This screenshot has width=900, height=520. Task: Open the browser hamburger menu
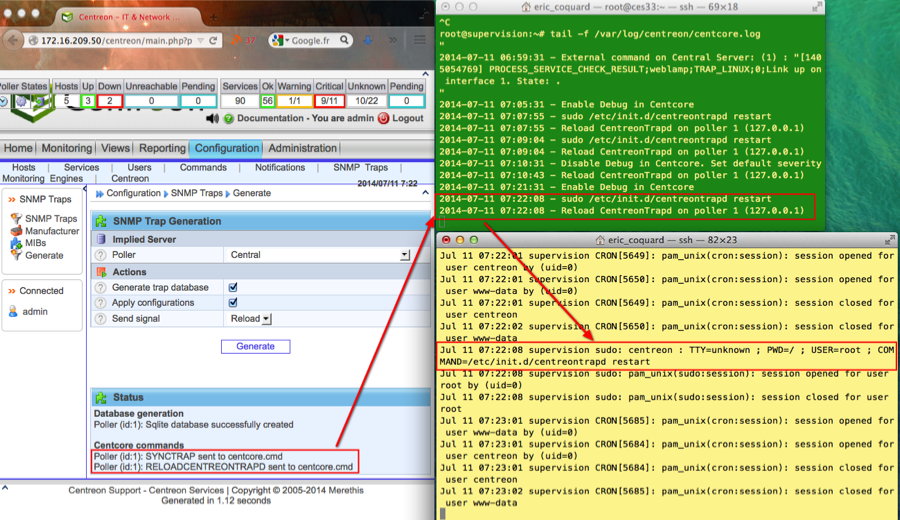coord(420,41)
